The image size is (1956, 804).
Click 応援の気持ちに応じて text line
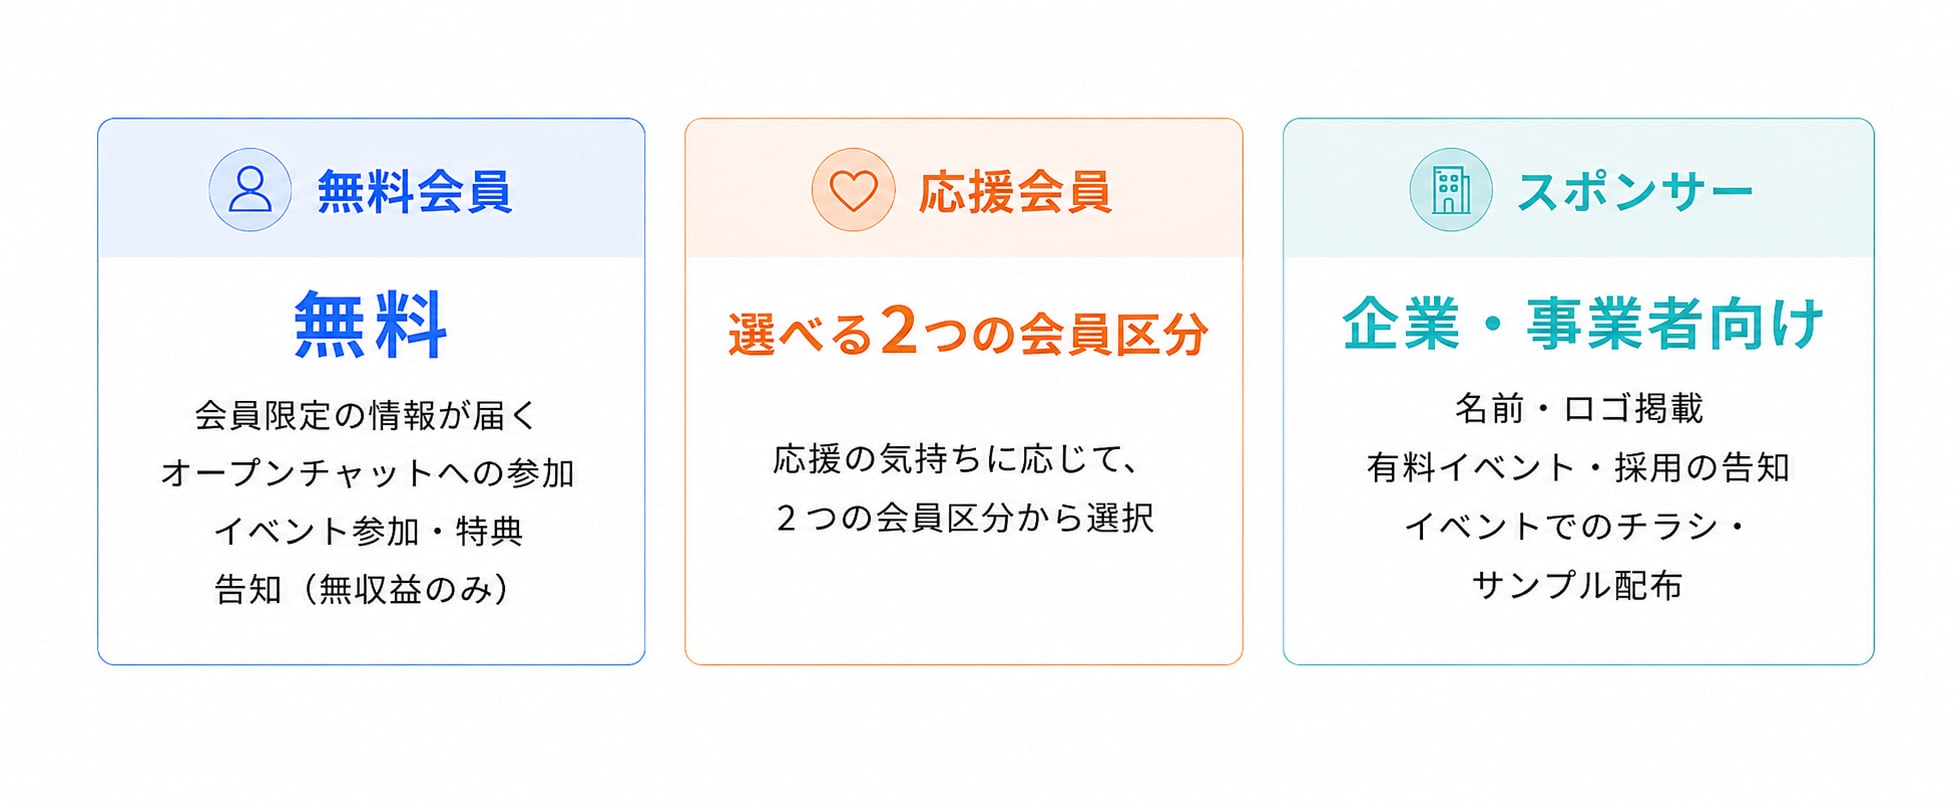(x=957, y=459)
